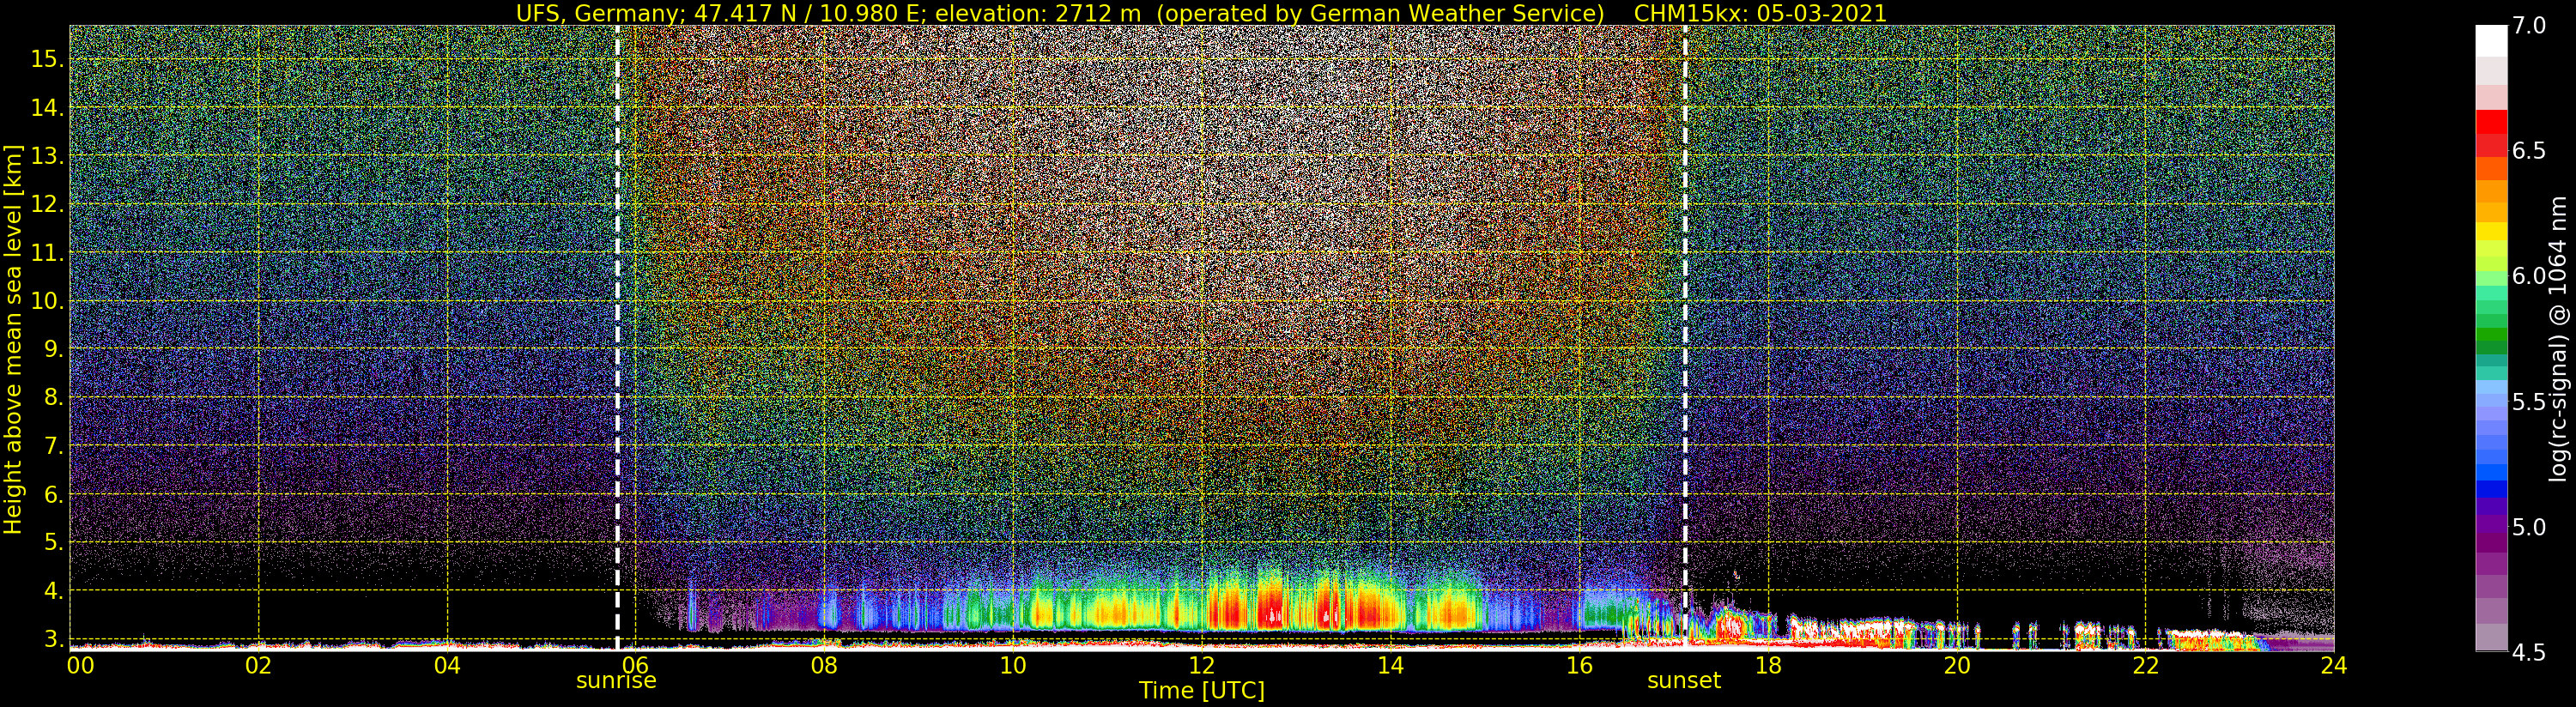Viewport: 2576px width, 707px height.
Task: Click the 'sunset' label below the axis
Action: tap(1684, 681)
